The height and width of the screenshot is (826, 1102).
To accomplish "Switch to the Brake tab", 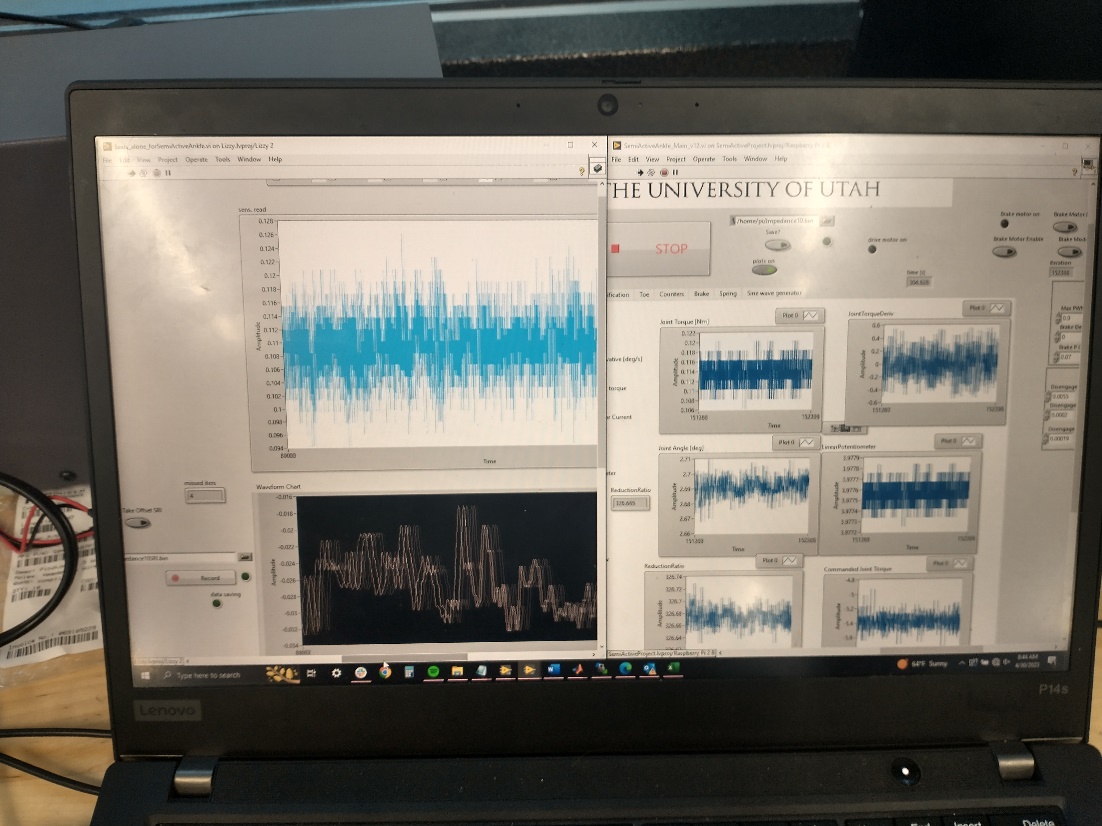I will 701,294.
